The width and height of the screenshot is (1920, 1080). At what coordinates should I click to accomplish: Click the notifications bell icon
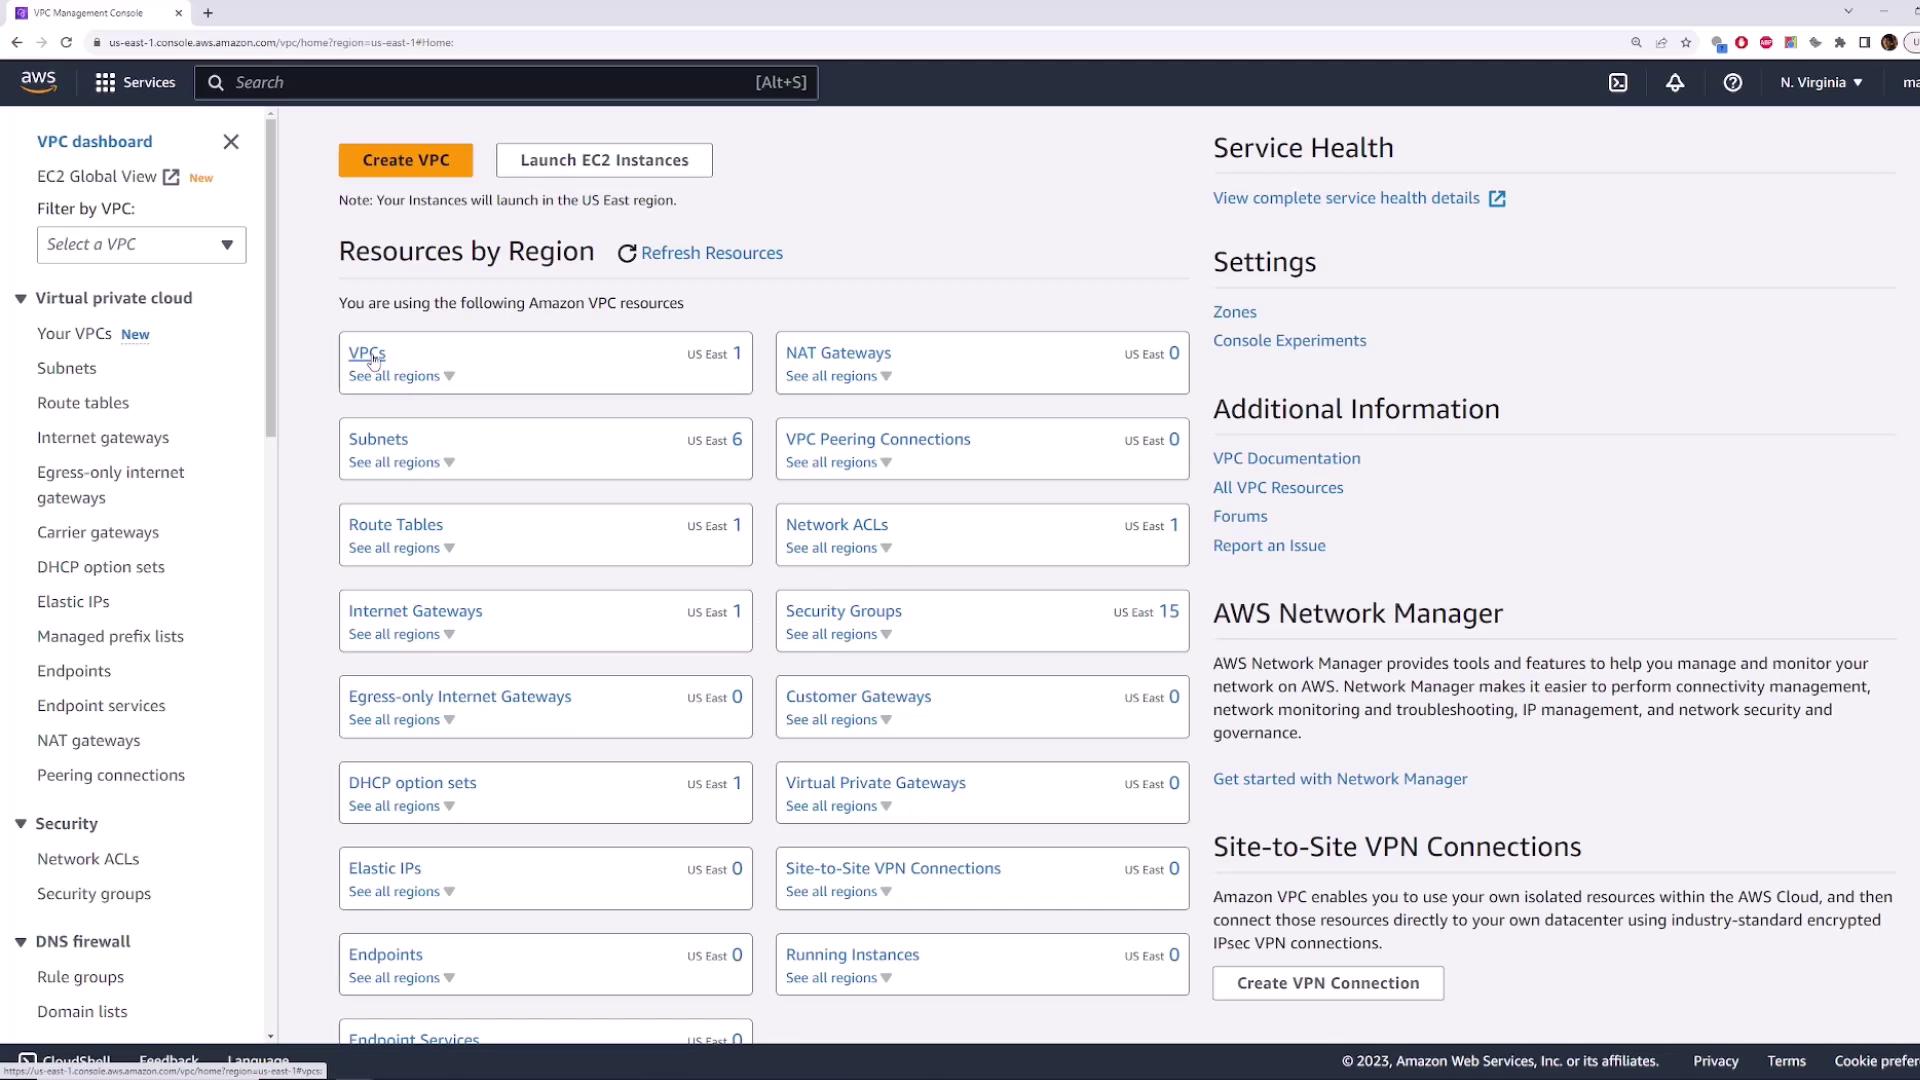tap(1675, 83)
